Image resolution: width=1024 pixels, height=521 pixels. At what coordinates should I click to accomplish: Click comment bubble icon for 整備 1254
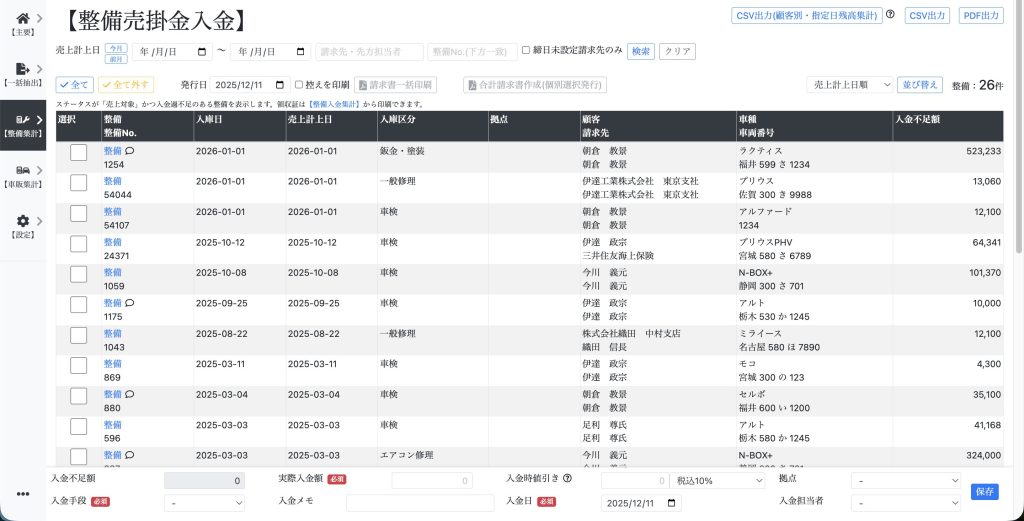click(130, 151)
